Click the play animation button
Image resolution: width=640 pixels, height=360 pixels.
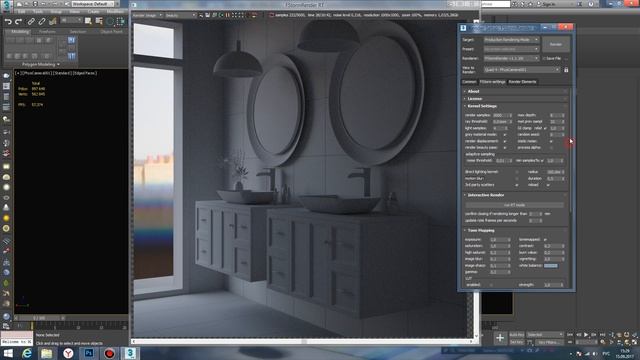tap(586, 335)
